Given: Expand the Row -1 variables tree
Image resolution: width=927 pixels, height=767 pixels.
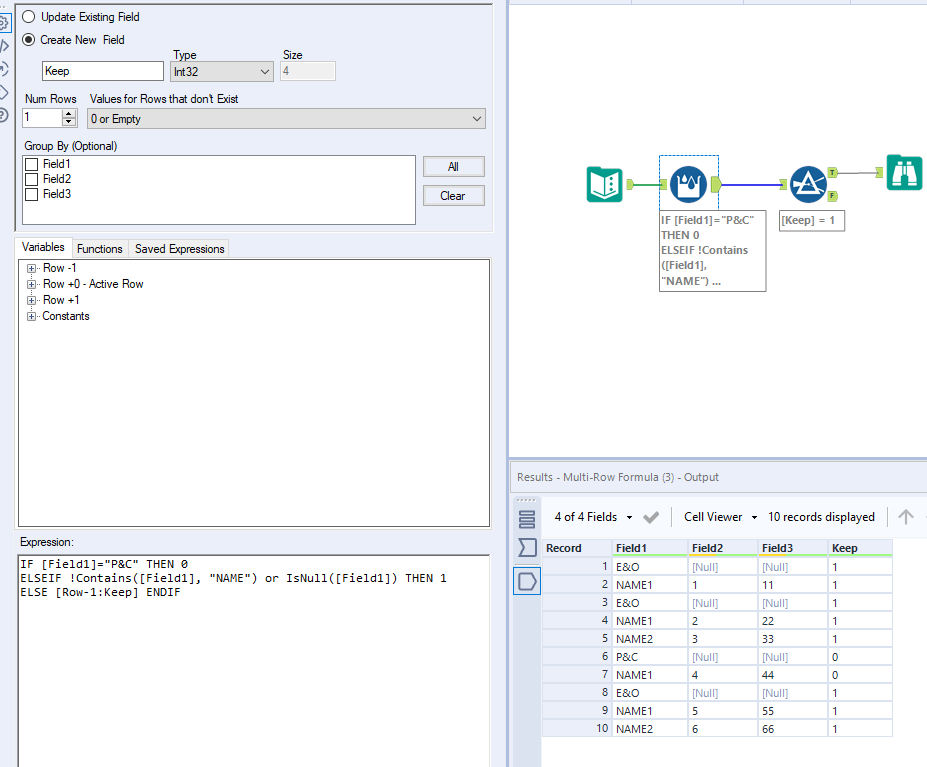Looking at the screenshot, I should pyautogui.click(x=29, y=267).
